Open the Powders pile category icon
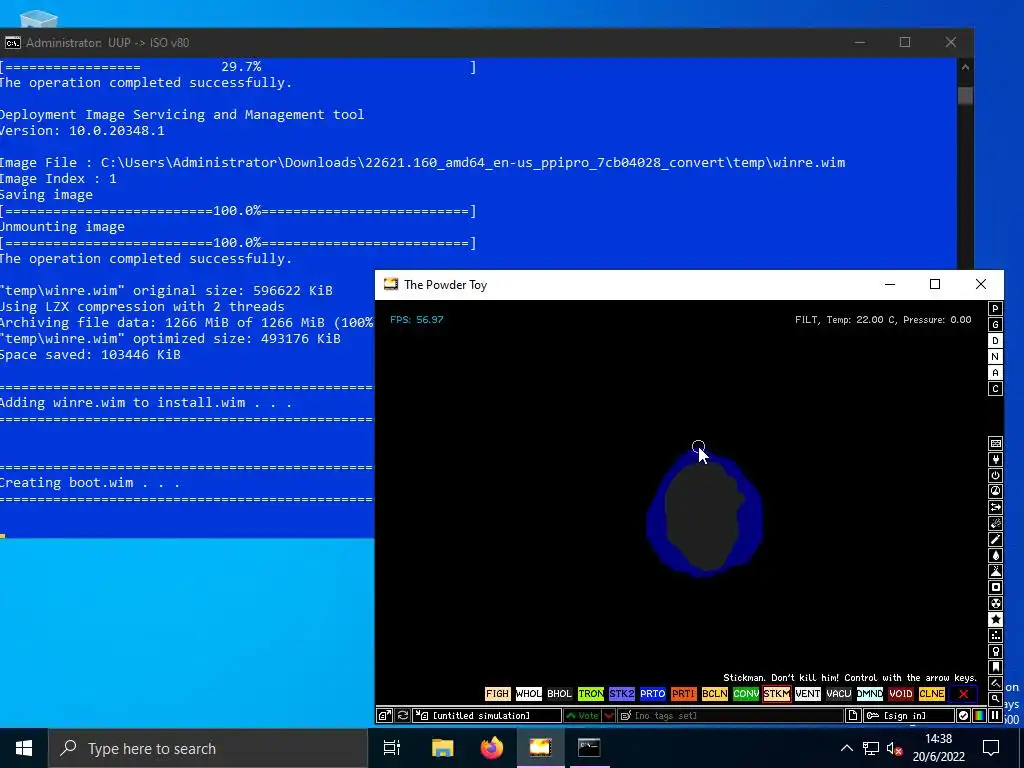Viewport: 1024px width, 768px height. [x=995, y=571]
